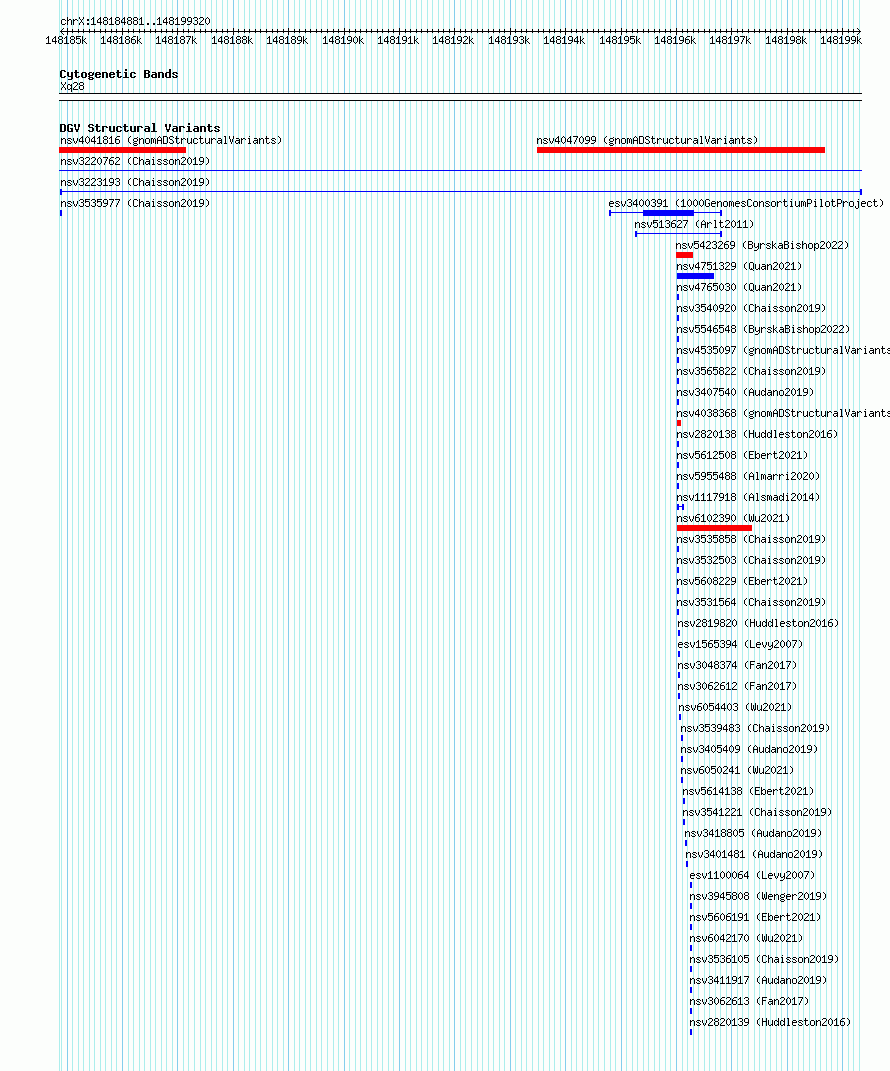The width and height of the screenshot is (890, 1071).
Task: Click the DGV Structural Variants track title
Action: [x=140, y=128]
